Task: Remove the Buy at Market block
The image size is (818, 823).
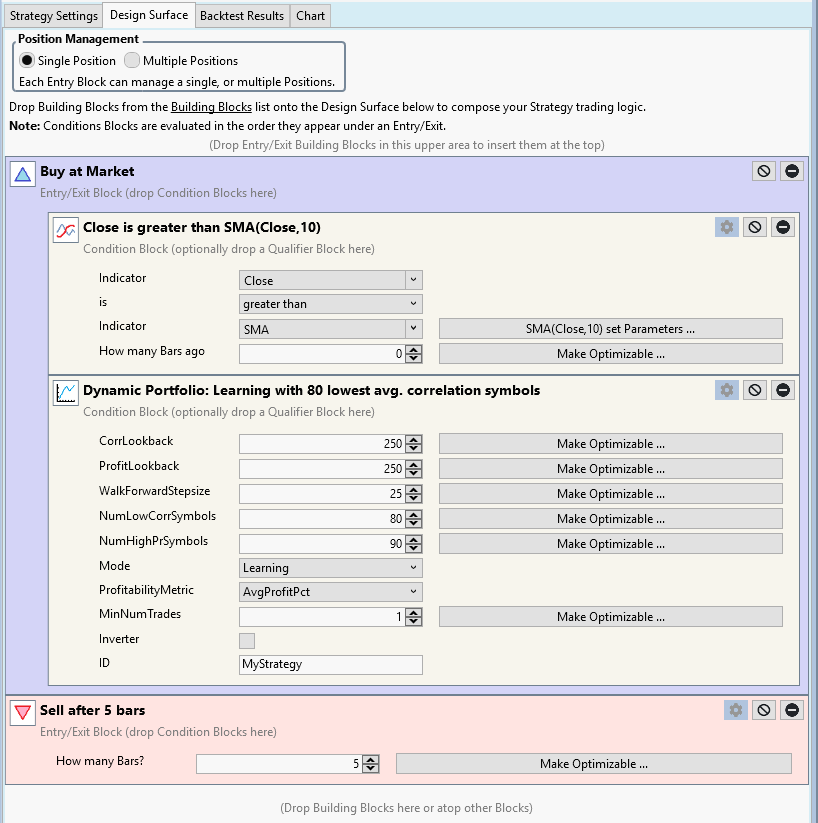Action: (x=792, y=171)
